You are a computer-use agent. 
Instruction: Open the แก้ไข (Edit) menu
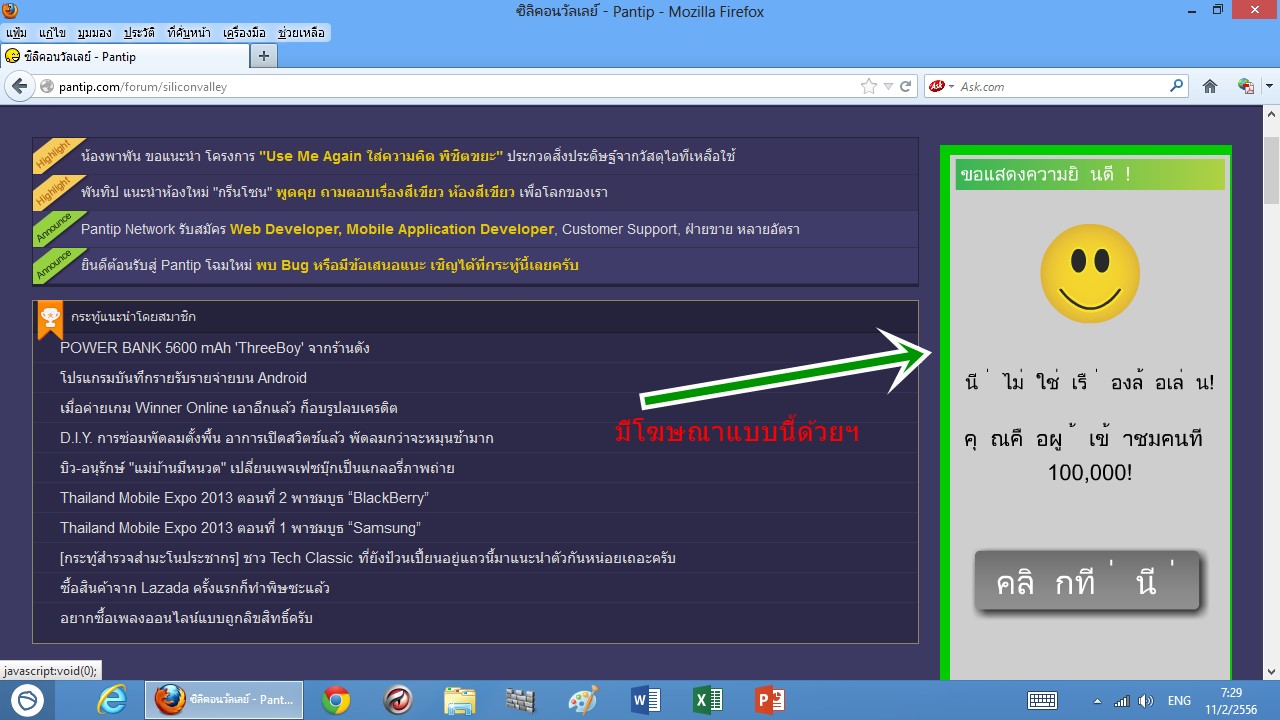(x=51, y=33)
